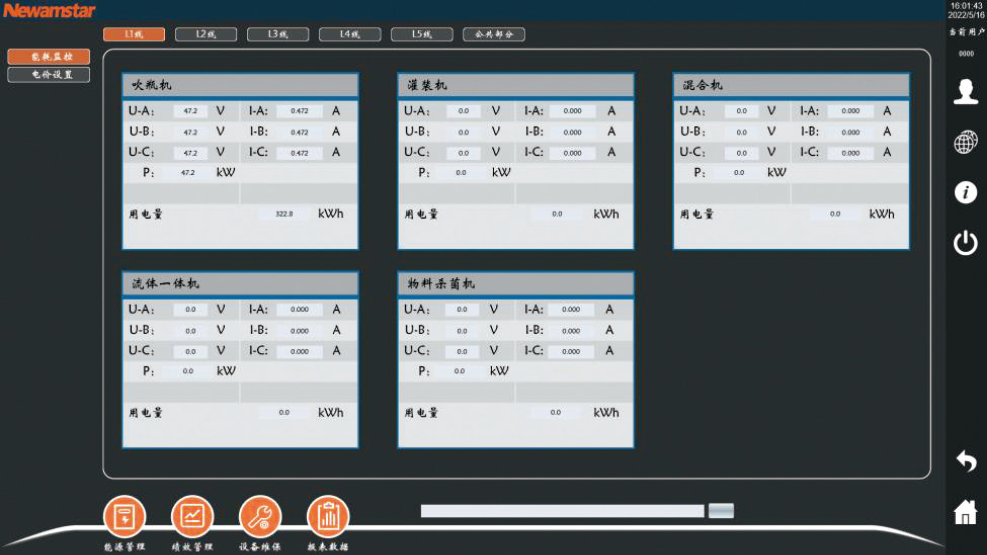
Task: Click the I-C value in 流体一体机 panel
Action: pyautogui.click(x=300, y=352)
